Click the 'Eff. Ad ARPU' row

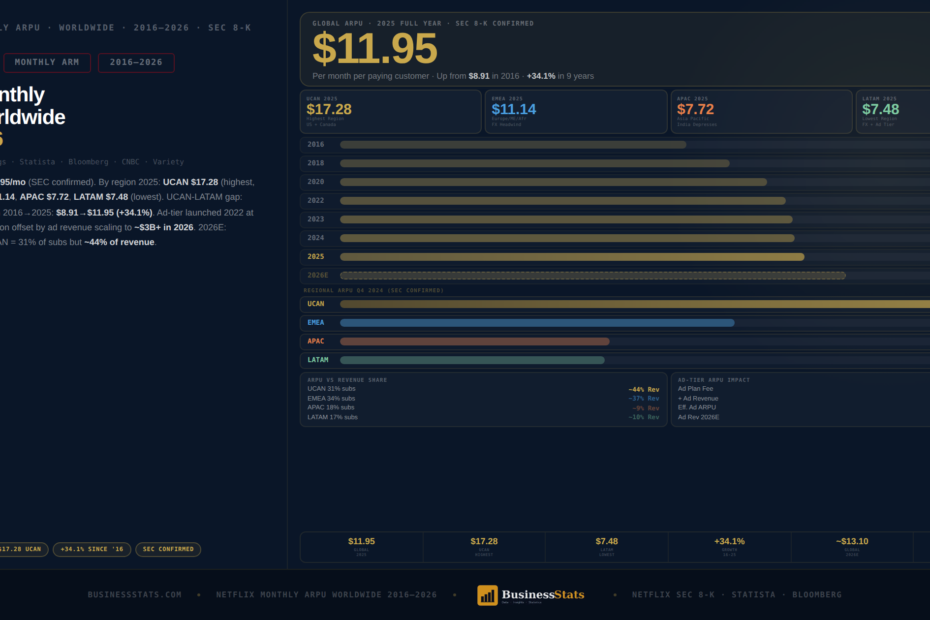click(x=804, y=408)
